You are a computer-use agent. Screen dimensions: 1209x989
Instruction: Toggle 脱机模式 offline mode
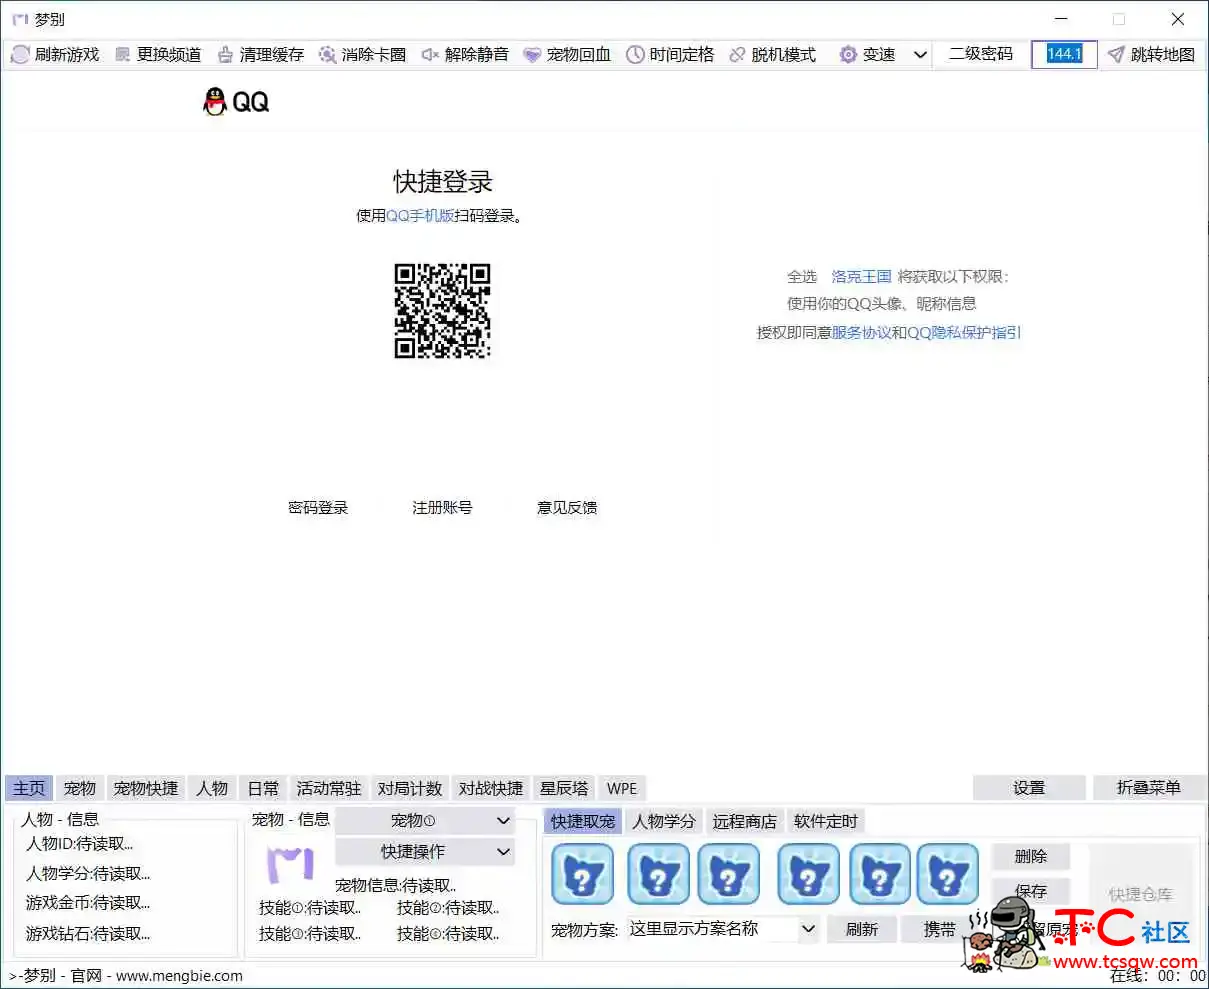(736, 55)
